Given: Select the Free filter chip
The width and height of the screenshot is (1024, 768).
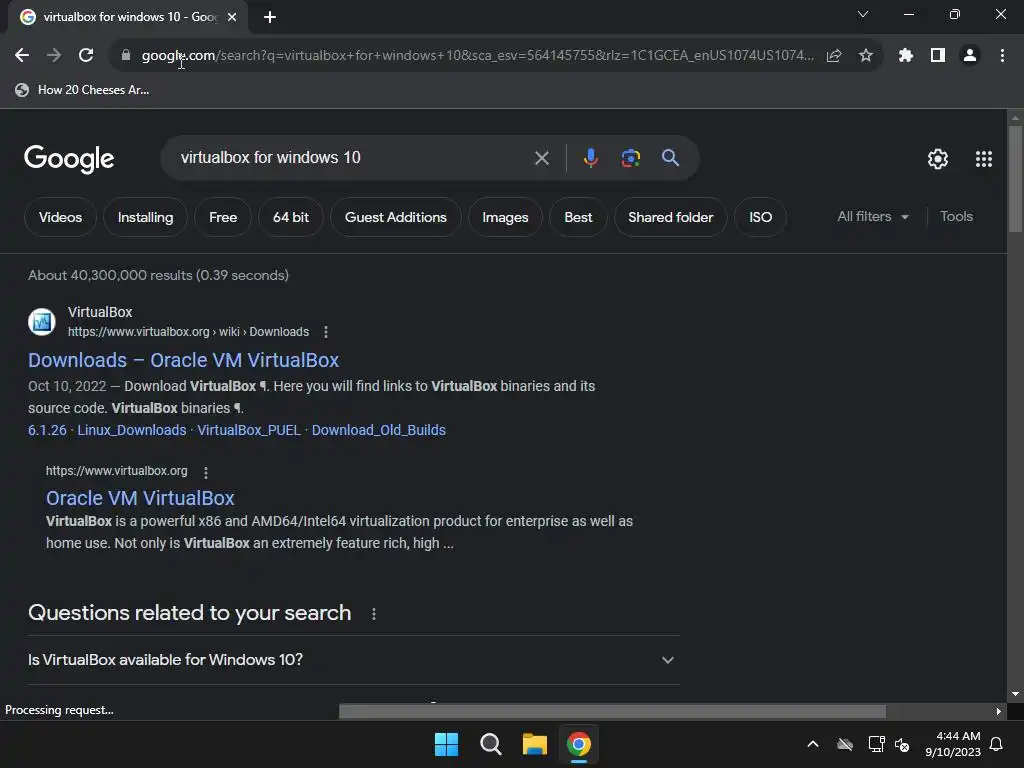Looking at the screenshot, I should [223, 217].
